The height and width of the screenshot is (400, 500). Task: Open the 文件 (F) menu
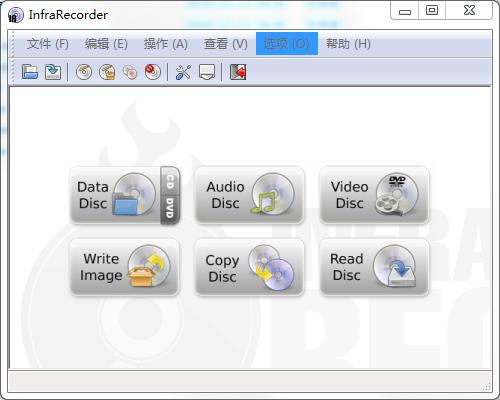48,44
